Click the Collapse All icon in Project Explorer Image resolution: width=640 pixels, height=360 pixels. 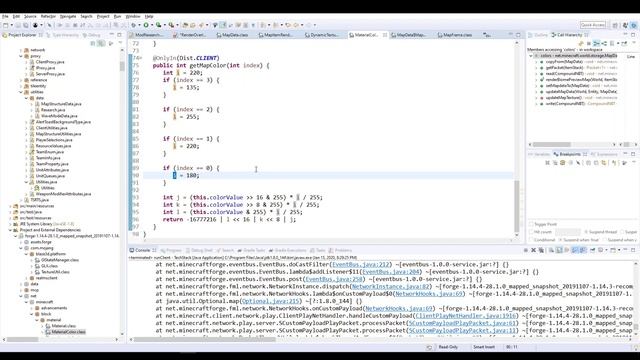coord(93,43)
